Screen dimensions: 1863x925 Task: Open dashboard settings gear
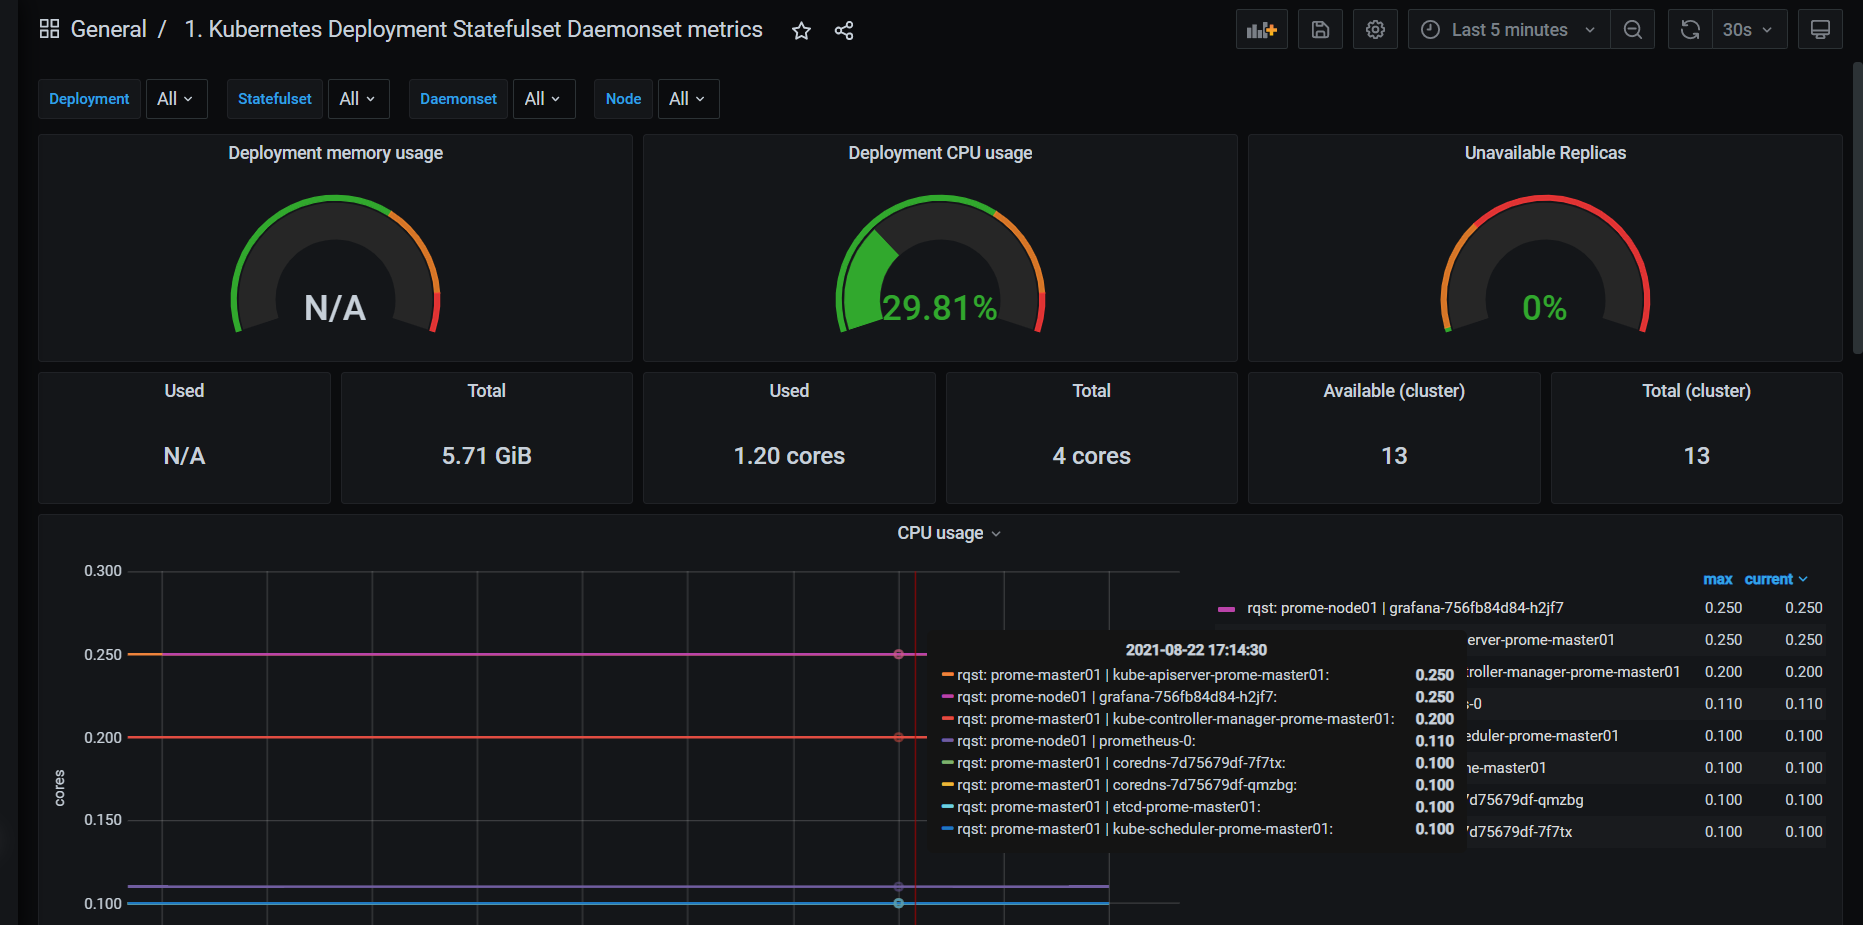[x=1375, y=30]
